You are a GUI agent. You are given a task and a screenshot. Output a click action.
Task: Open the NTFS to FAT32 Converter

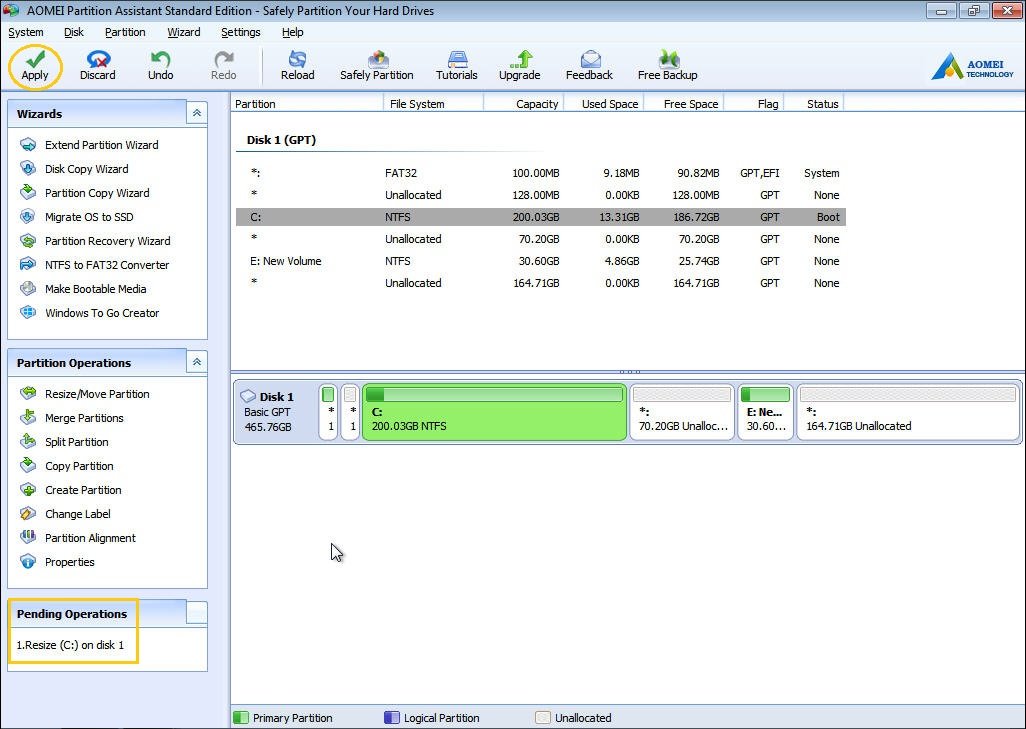tap(95, 265)
